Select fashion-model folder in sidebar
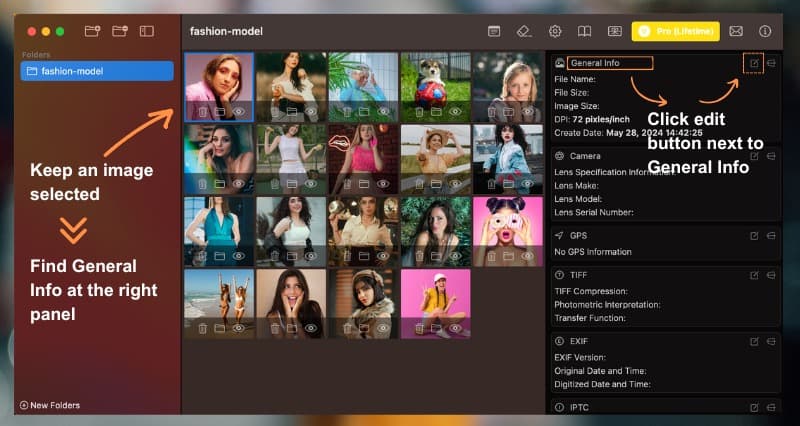This screenshot has height=426, width=800. coord(97,71)
